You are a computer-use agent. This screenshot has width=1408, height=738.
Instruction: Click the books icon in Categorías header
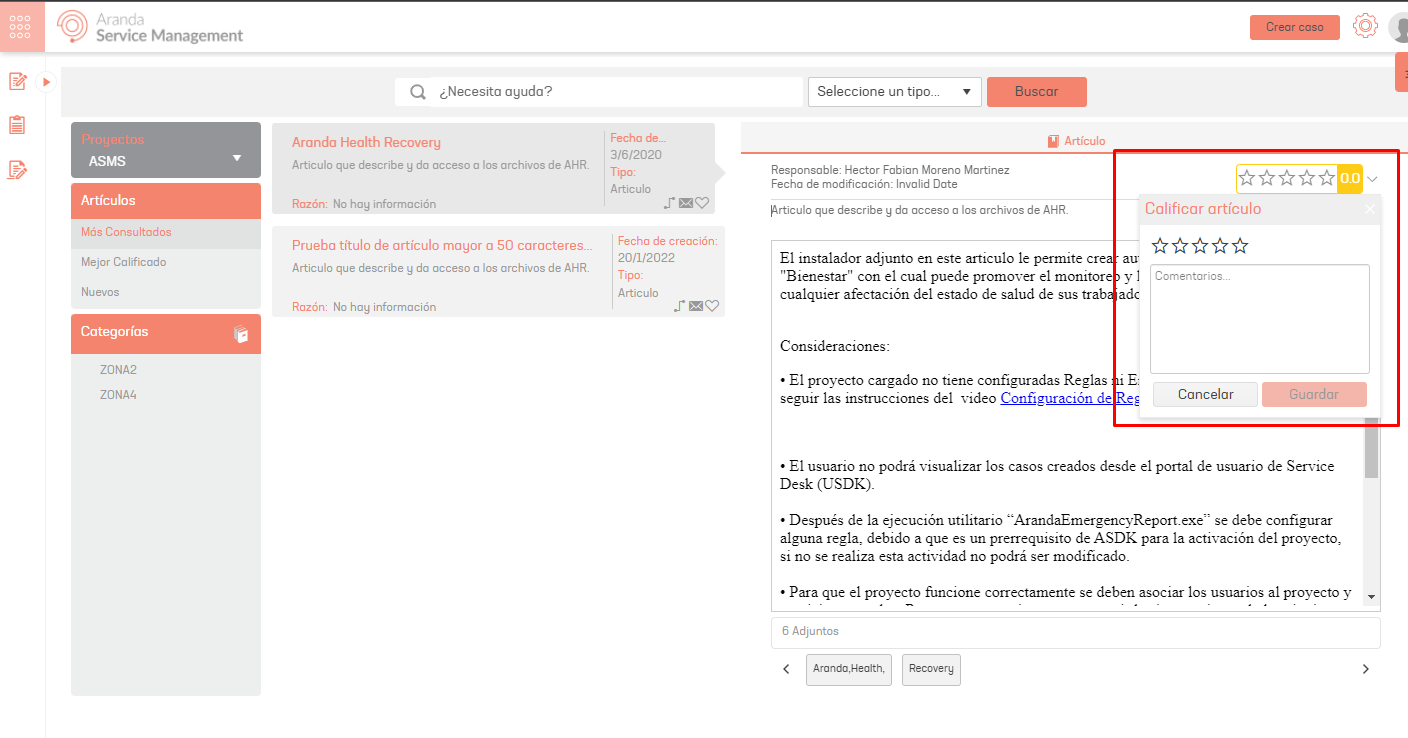pos(241,334)
